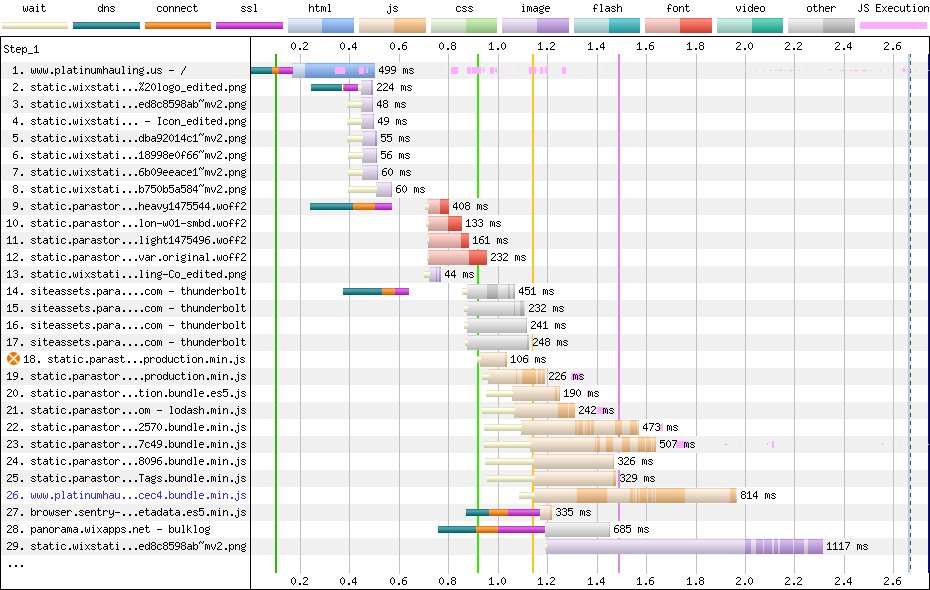Image resolution: width=930 pixels, height=590 pixels.
Task: Click the gray 685 ms bar on request 28
Action: point(577,529)
